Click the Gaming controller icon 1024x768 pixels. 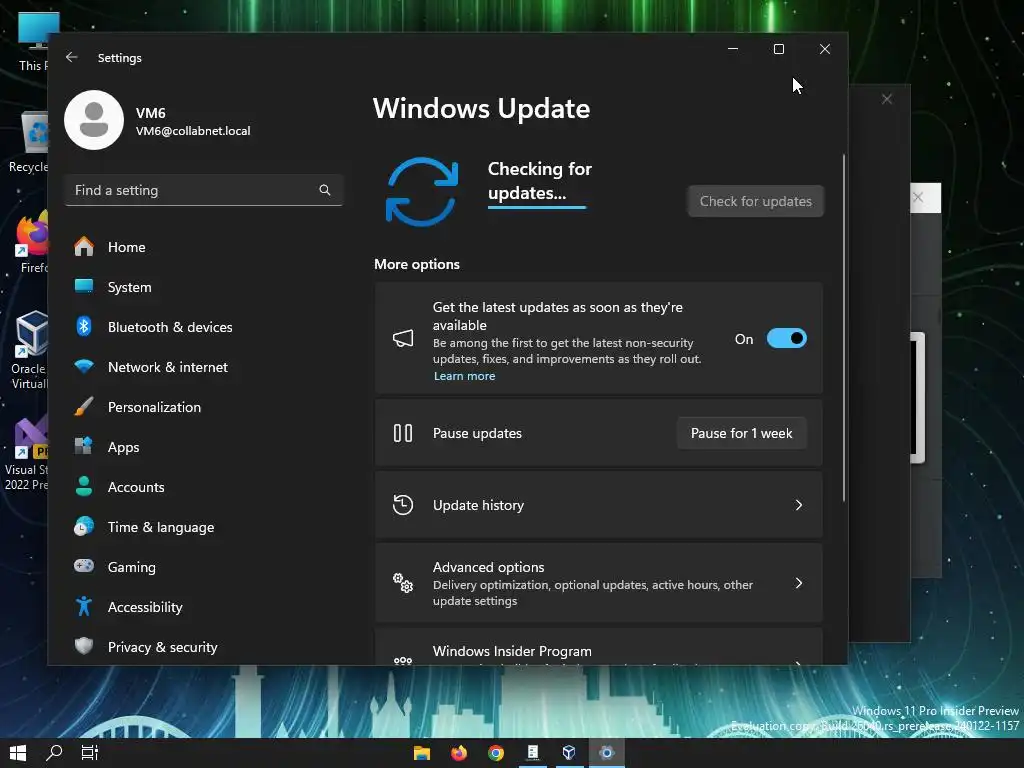84,566
